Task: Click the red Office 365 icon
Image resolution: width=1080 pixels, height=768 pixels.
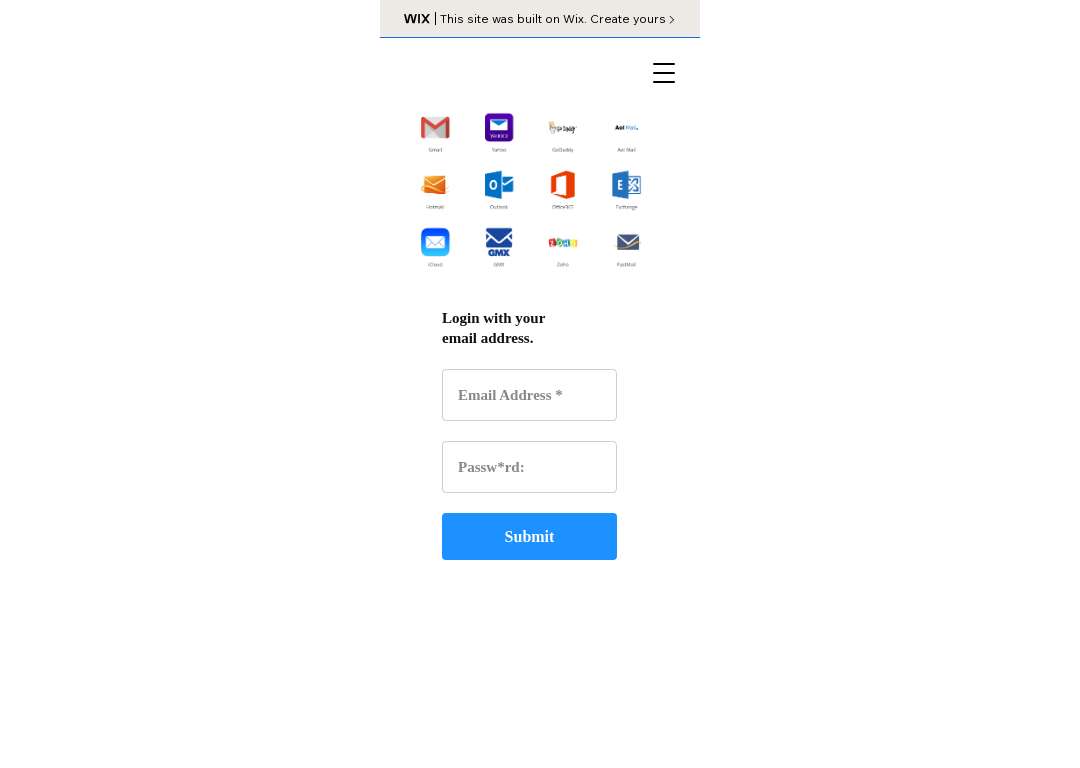Action: 562,185
